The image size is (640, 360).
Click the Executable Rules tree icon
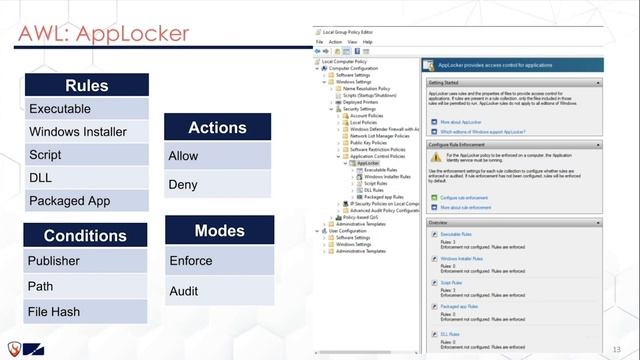tap(360, 170)
